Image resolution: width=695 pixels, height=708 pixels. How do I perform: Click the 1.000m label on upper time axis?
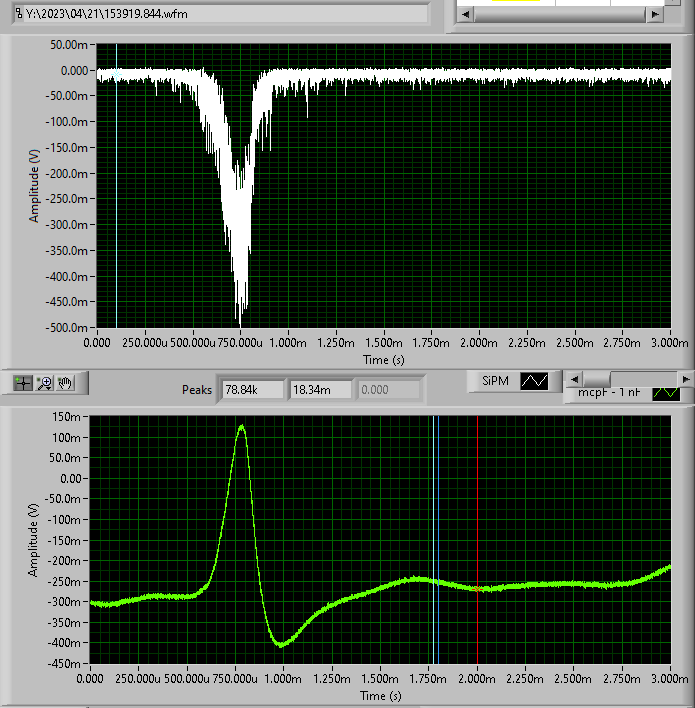(x=288, y=343)
